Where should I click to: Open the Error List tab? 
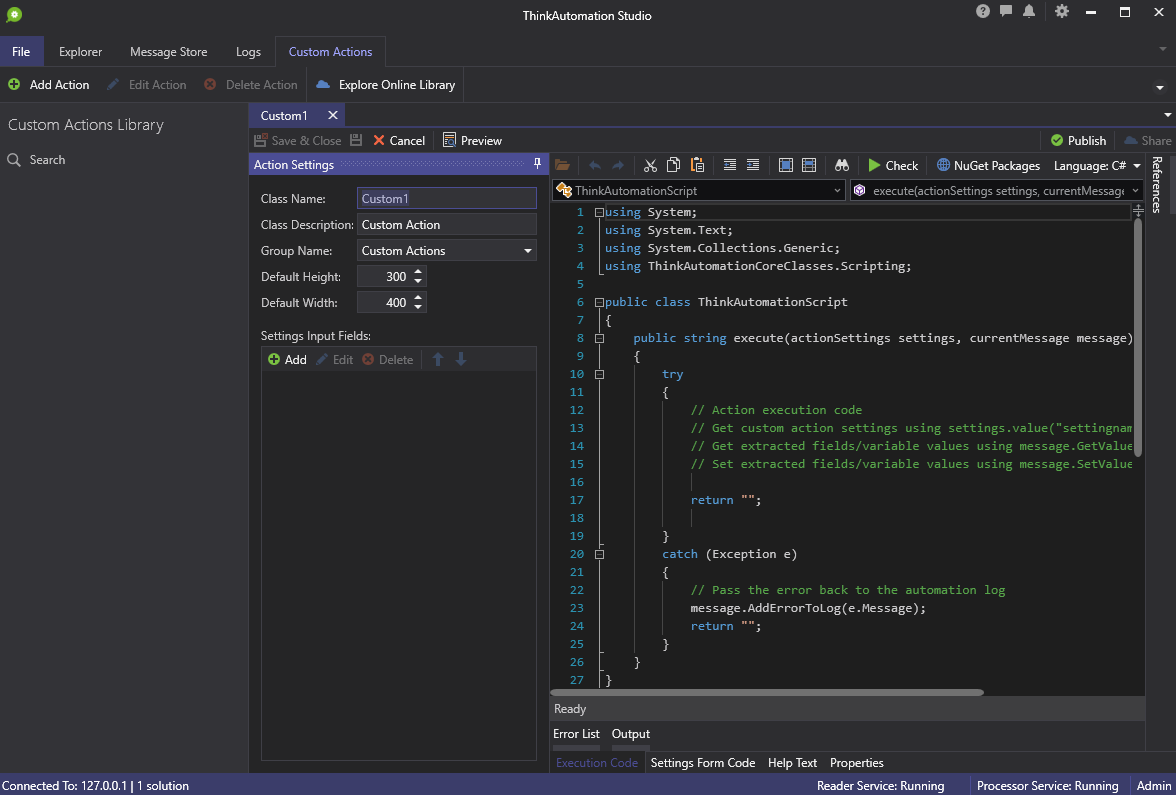point(576,734)
